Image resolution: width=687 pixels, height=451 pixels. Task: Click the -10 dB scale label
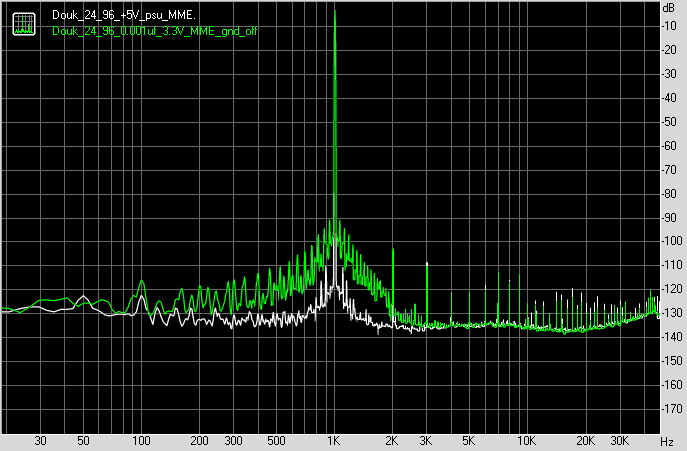(x=670, y=26)
